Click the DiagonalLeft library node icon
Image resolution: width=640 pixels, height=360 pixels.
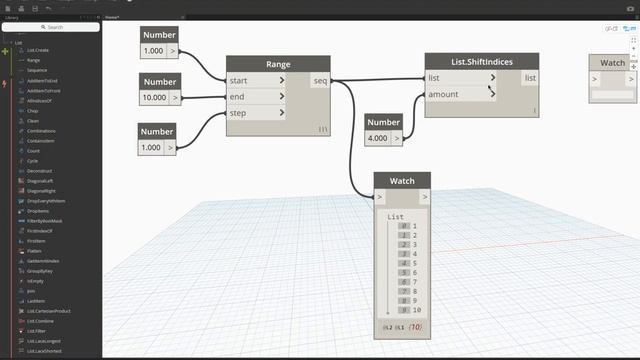21,181
